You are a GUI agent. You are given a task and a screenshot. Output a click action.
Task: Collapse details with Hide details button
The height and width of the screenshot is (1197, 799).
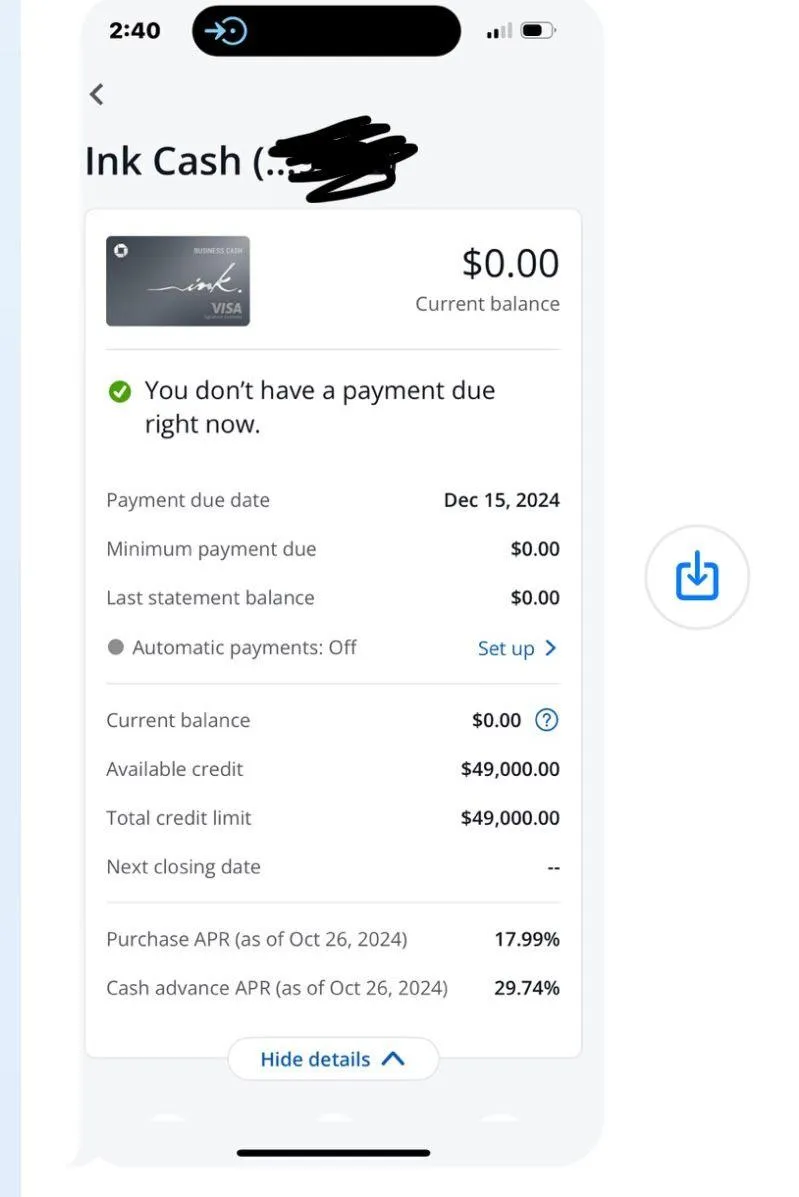(332, 1059)
